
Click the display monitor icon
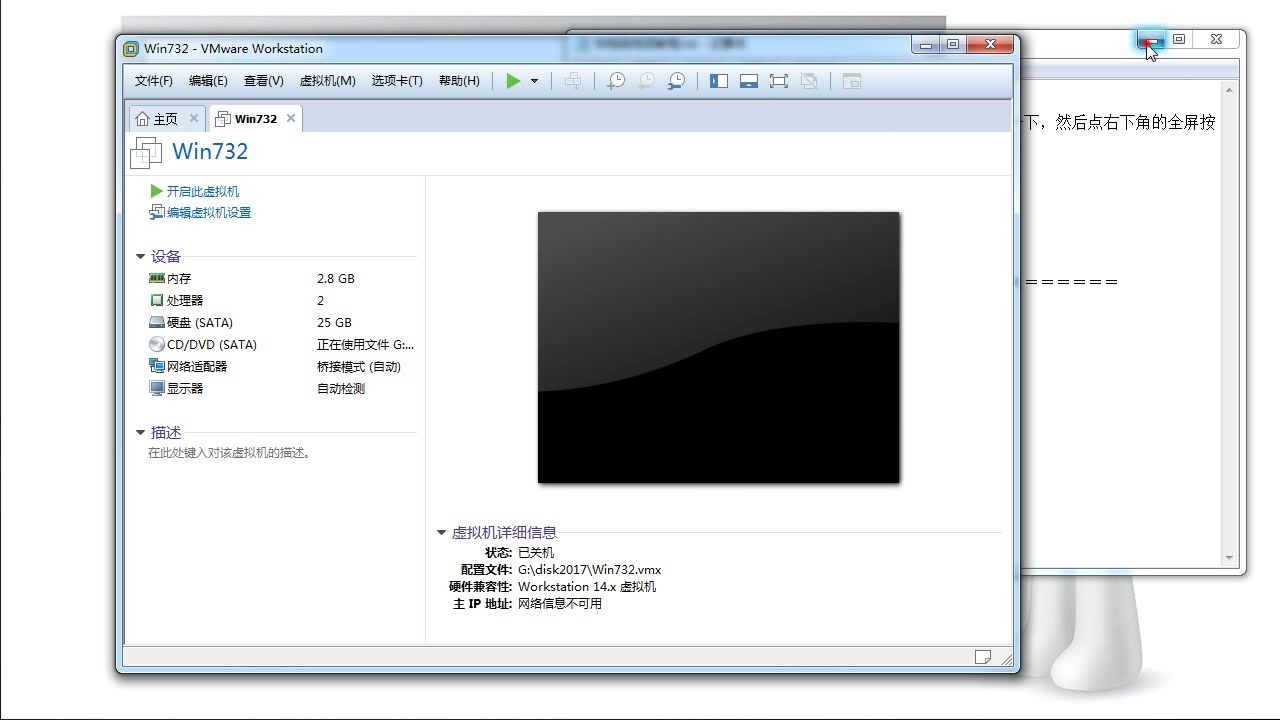[x=157, y=388]
